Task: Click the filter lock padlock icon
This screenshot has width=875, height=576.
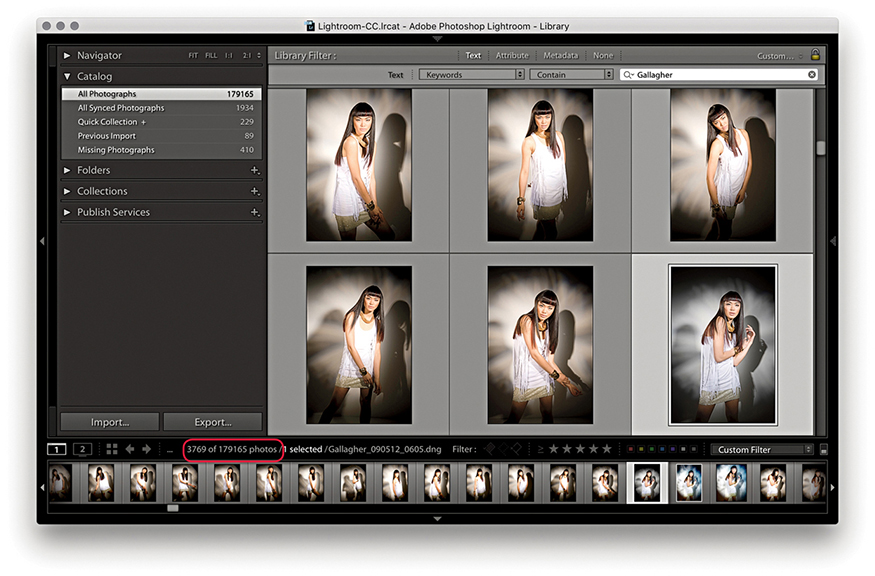Action: click(815, 56)
